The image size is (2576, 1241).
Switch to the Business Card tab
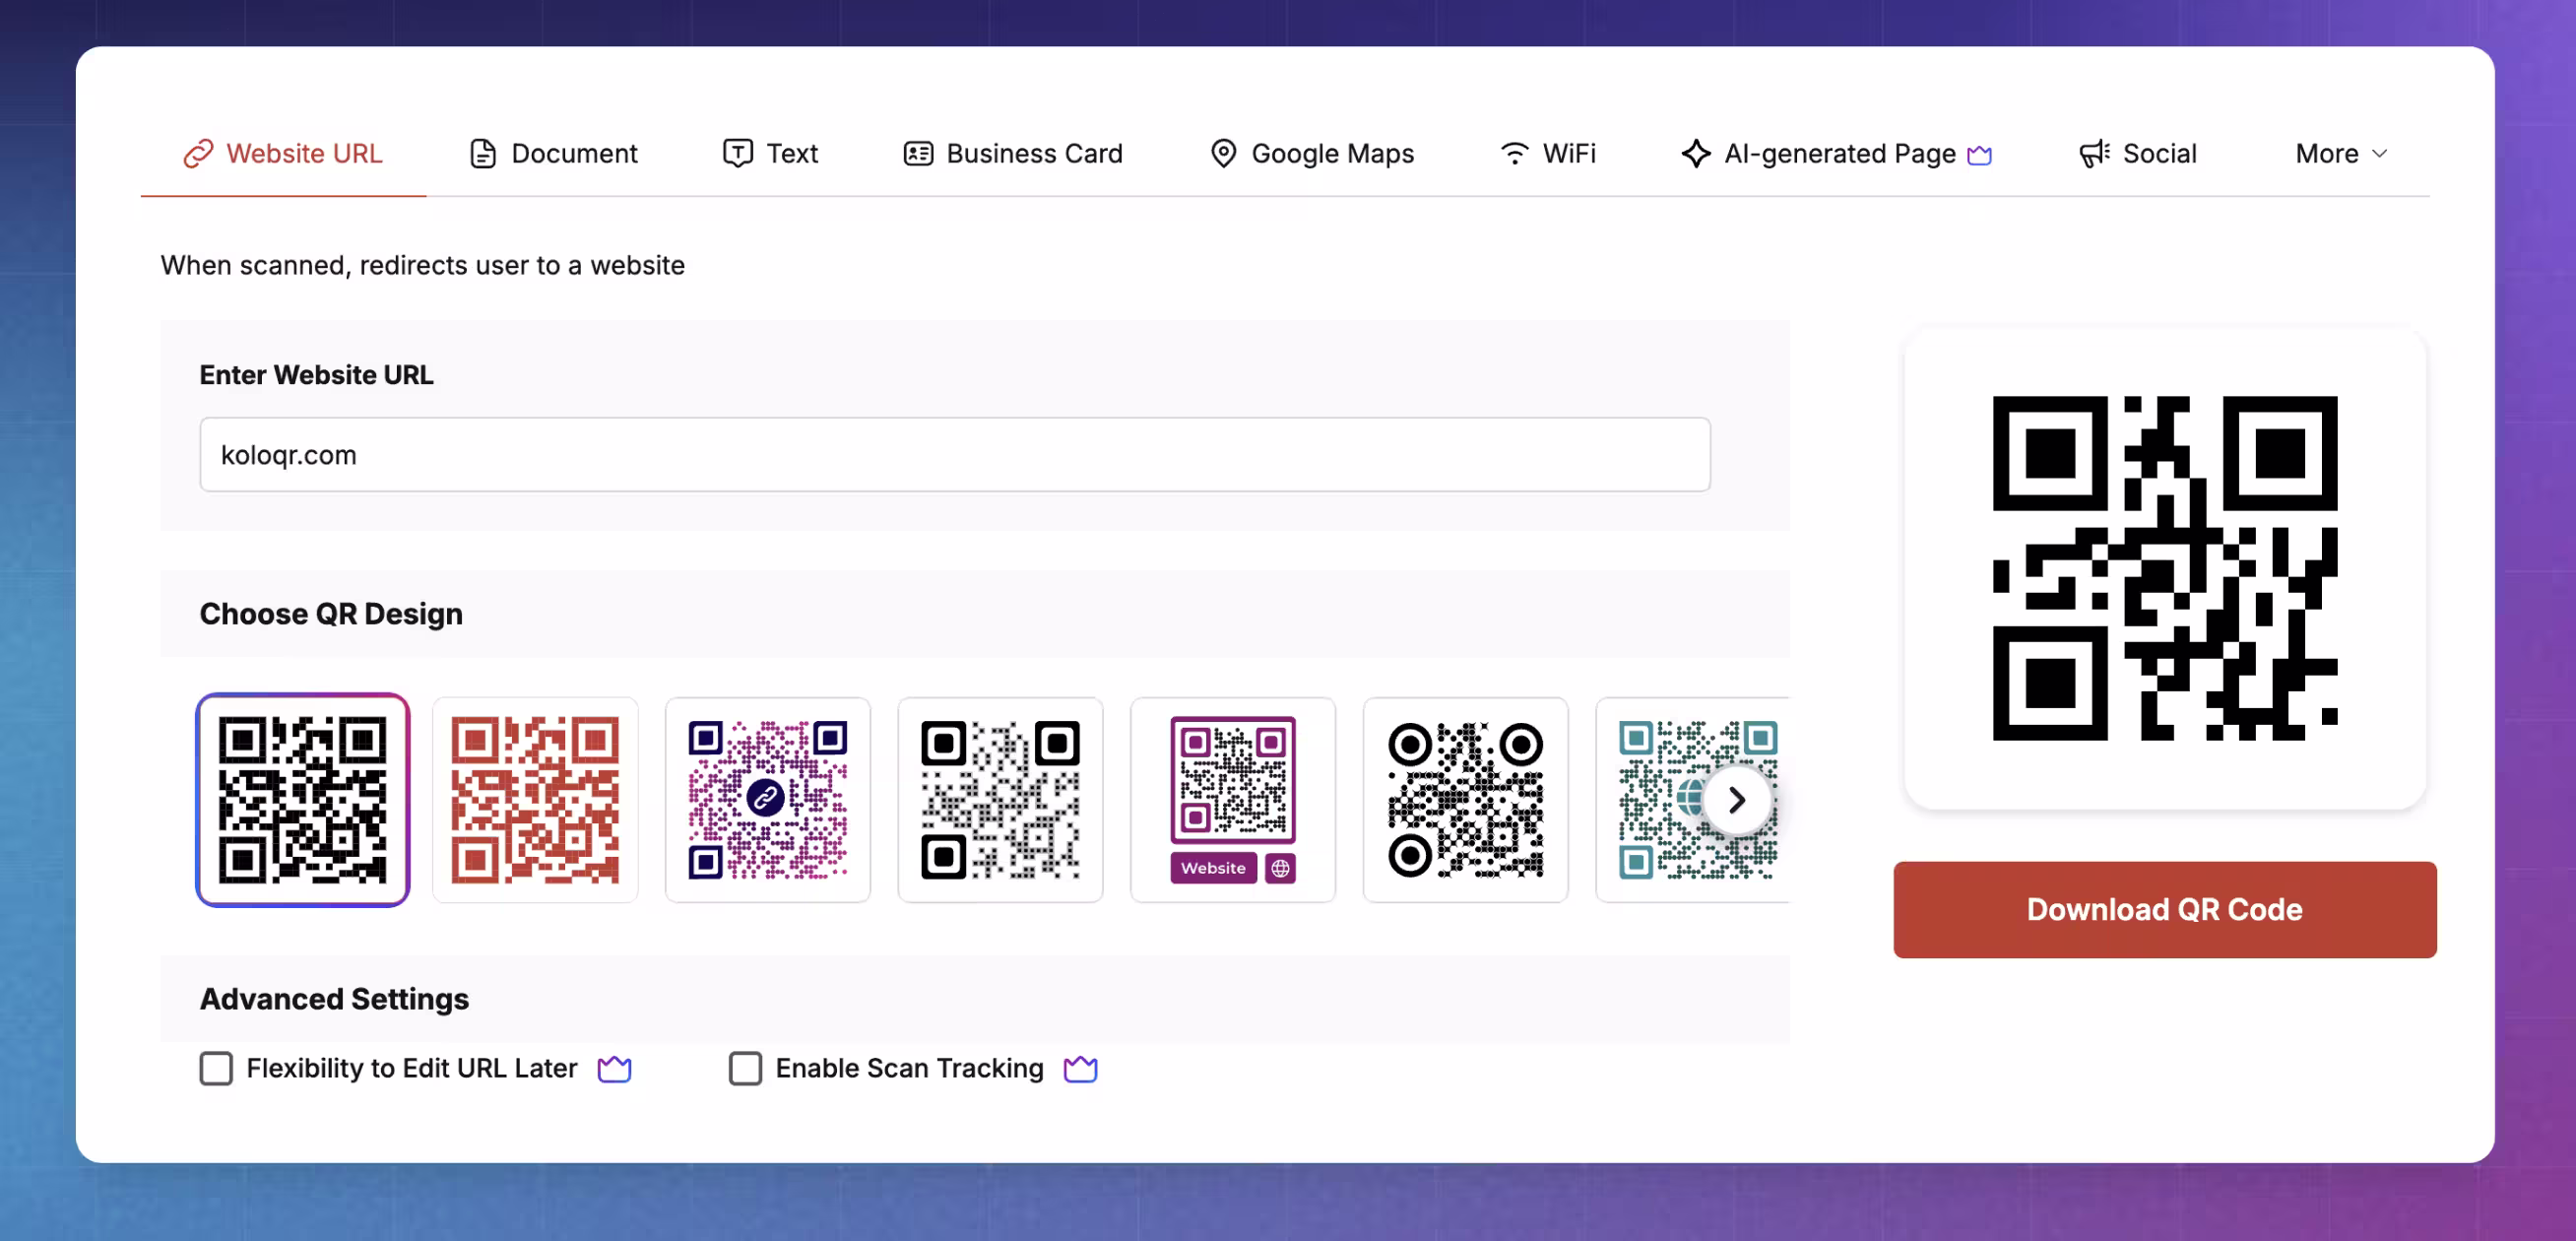click(1013, 153)
